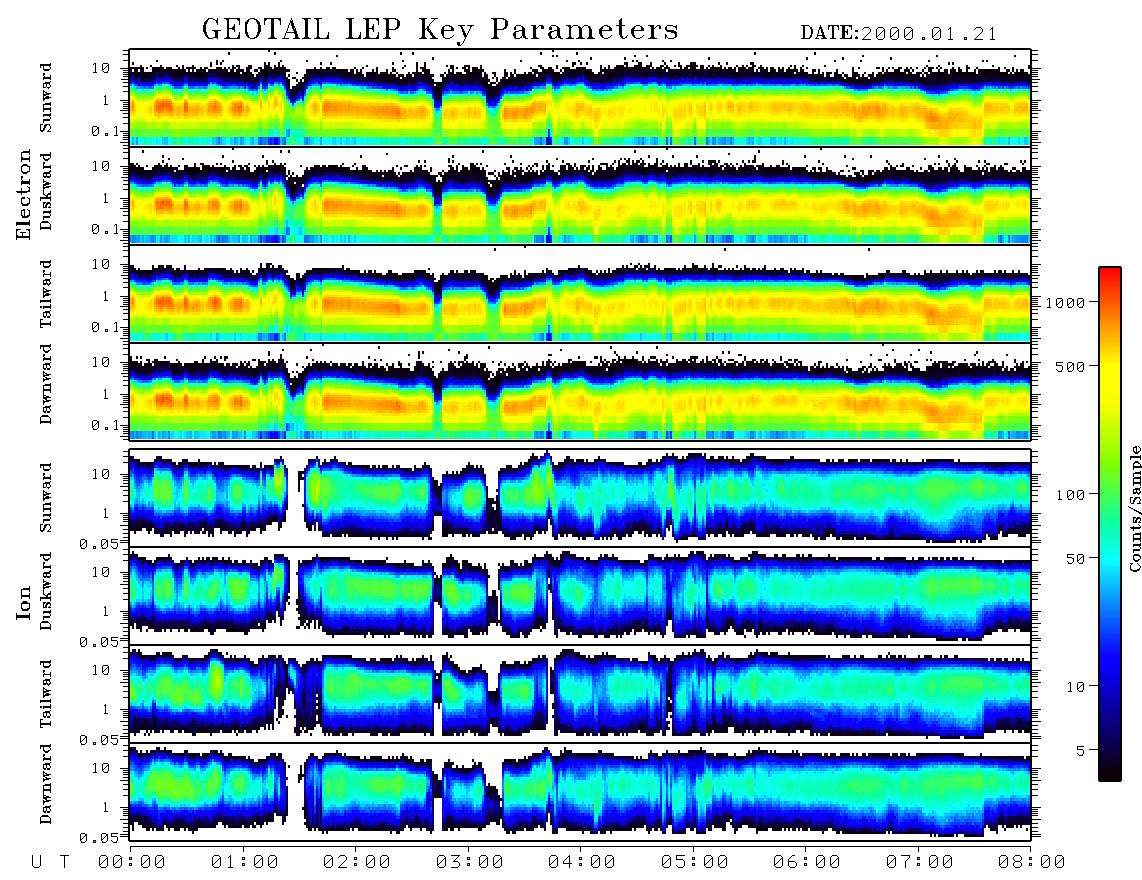The image size is (1142, 880).
Task: Click the colorbar '100' tick value
Action: point(1071,495)
